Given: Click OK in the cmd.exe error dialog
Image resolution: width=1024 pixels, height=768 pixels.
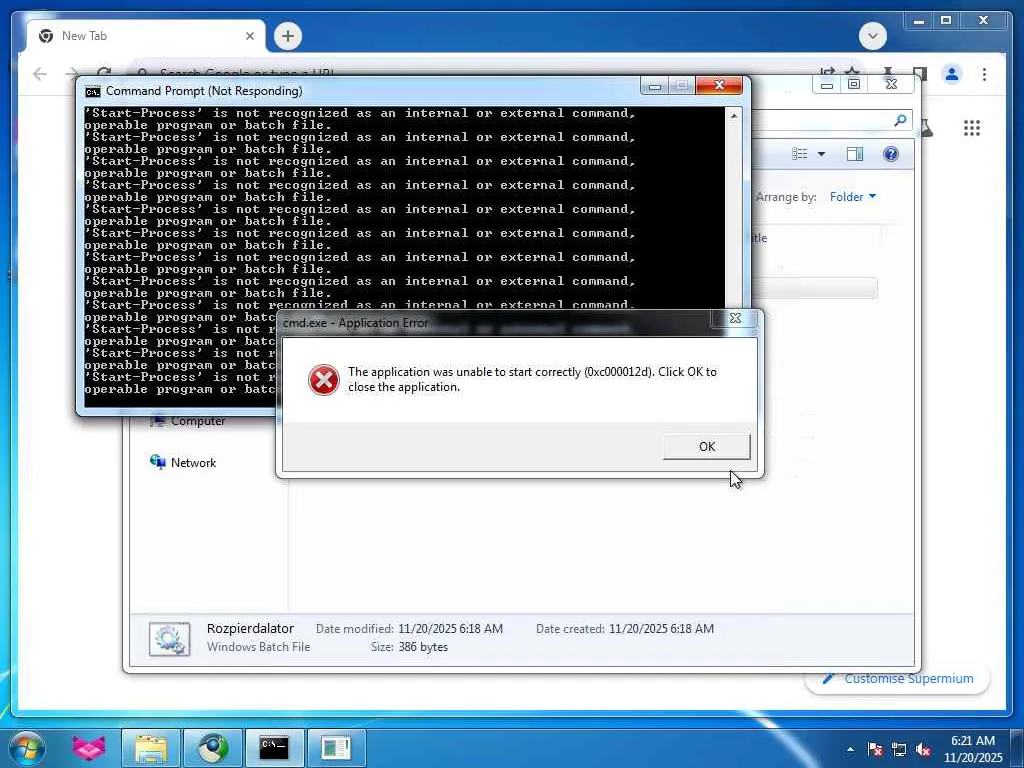Looking at the screenshot, I should pyautogui.click(x=707, y=447).
